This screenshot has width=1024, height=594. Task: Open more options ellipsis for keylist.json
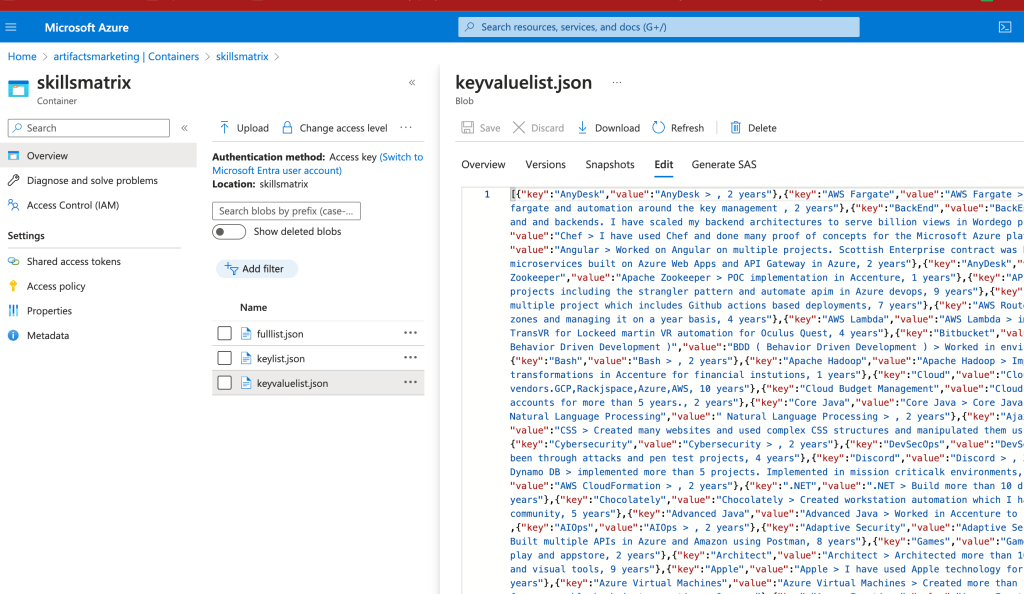pos(410,358)
